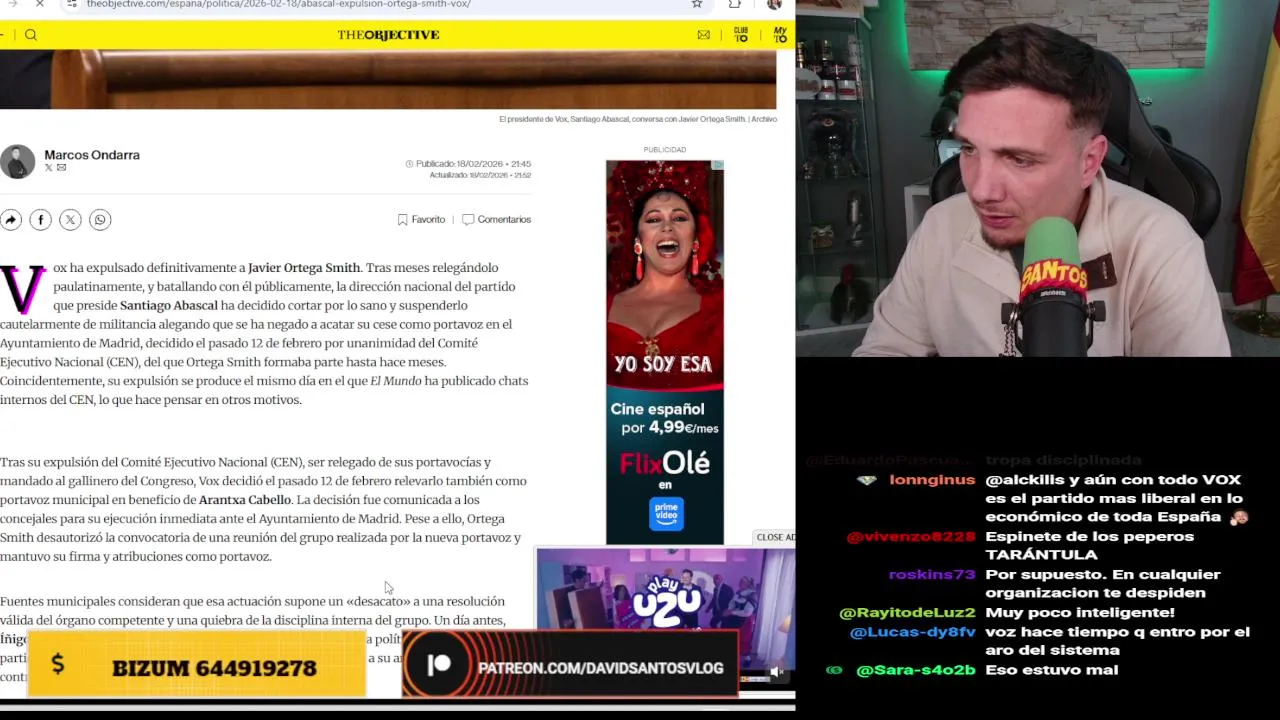Click chat message 'Eso estuvo mal'

(1051, 670)
